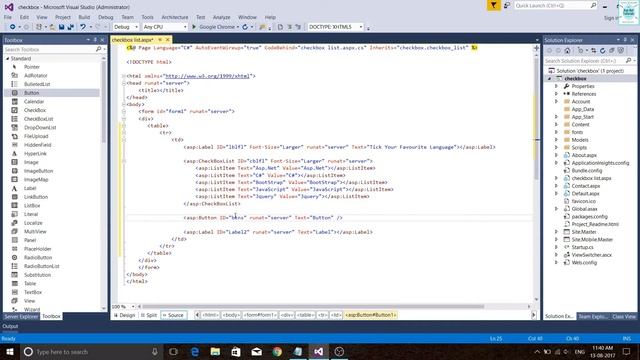Open the File menu
Image resolution: width=640 pixels, height=360 pixels.
tap(8, 17)
